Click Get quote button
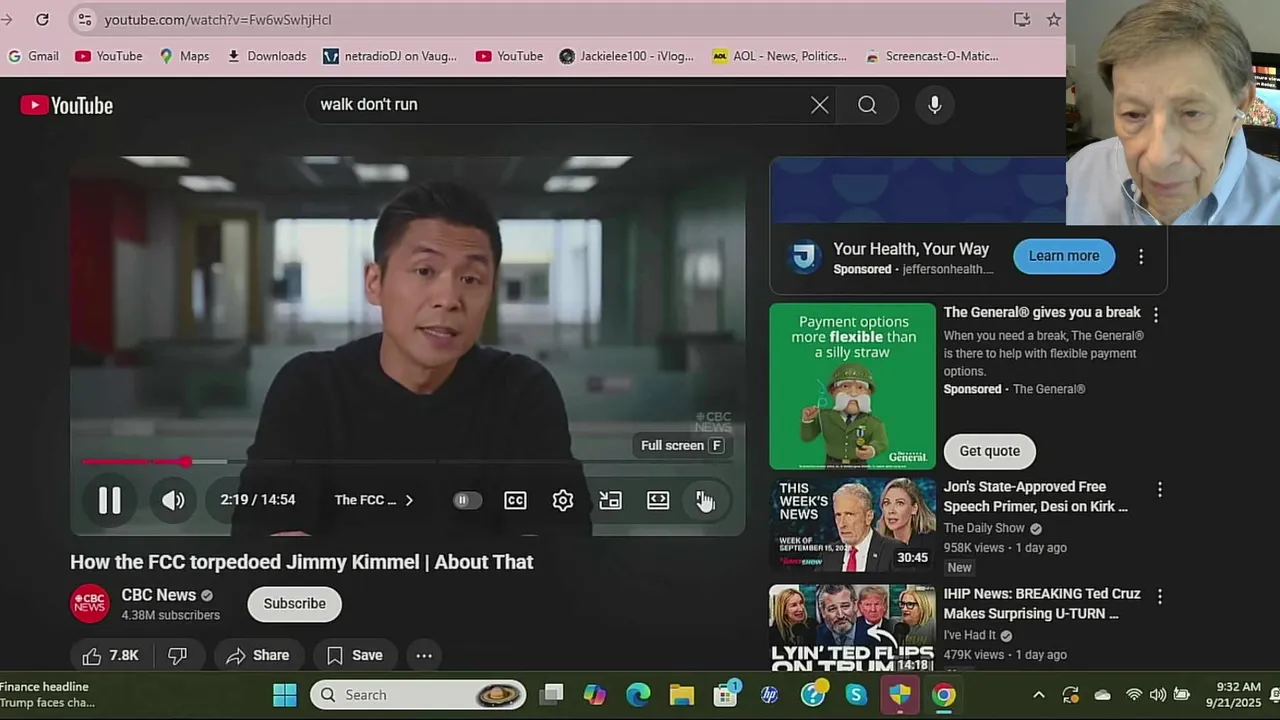The width and height of the screenshot is (1280, 720). pyautogui.click(x=989, y=451)
